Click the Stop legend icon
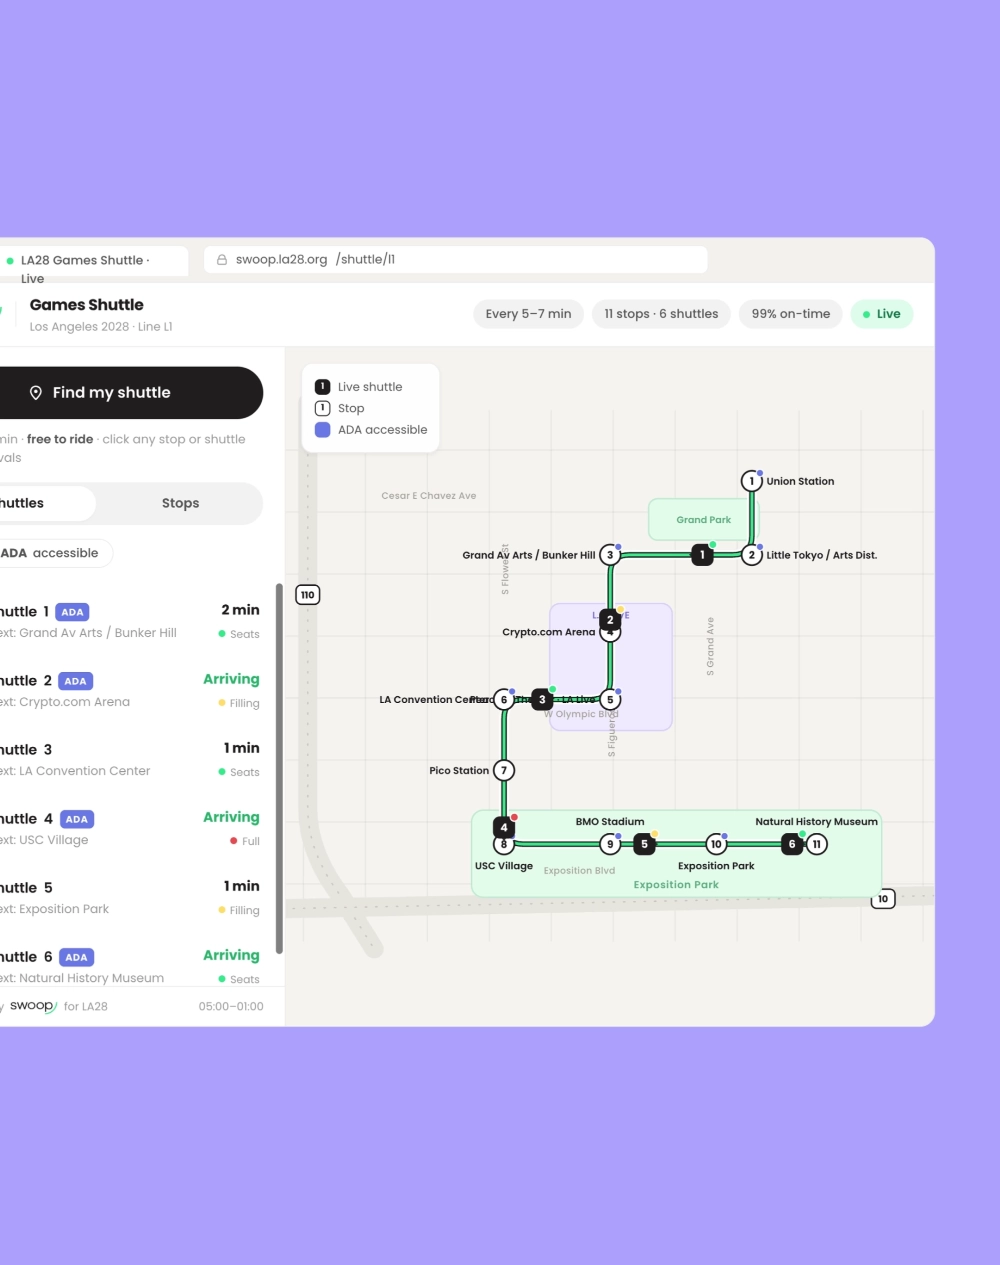 (322, 408)
